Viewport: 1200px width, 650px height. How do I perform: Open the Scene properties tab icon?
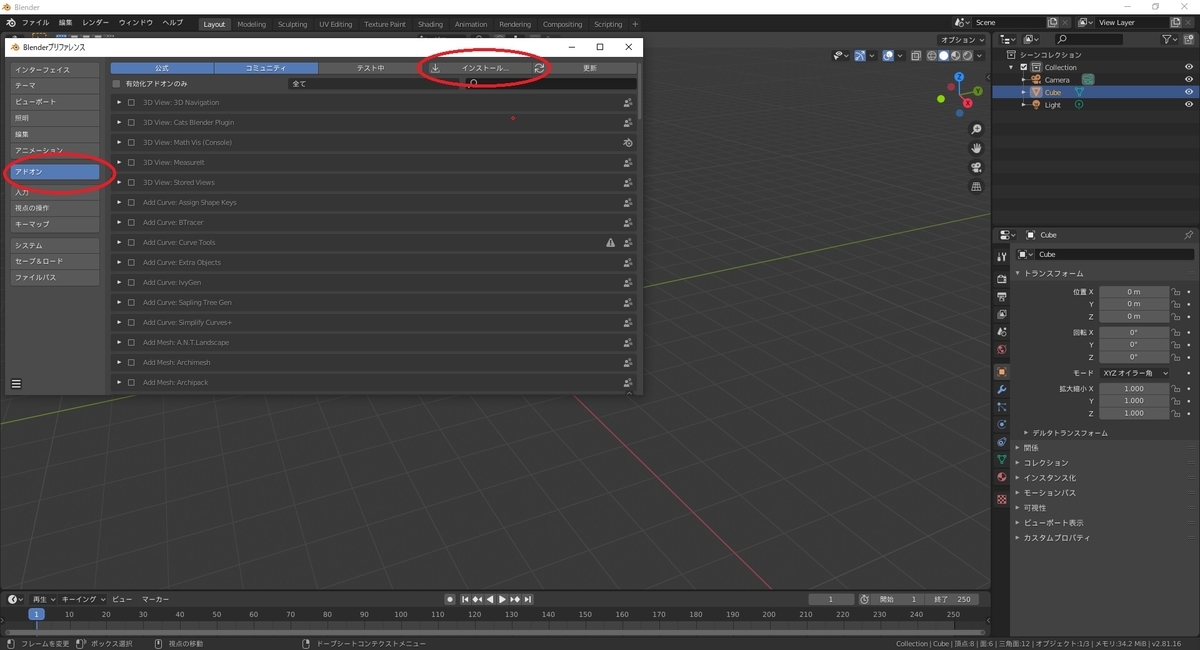[1001, 332]
